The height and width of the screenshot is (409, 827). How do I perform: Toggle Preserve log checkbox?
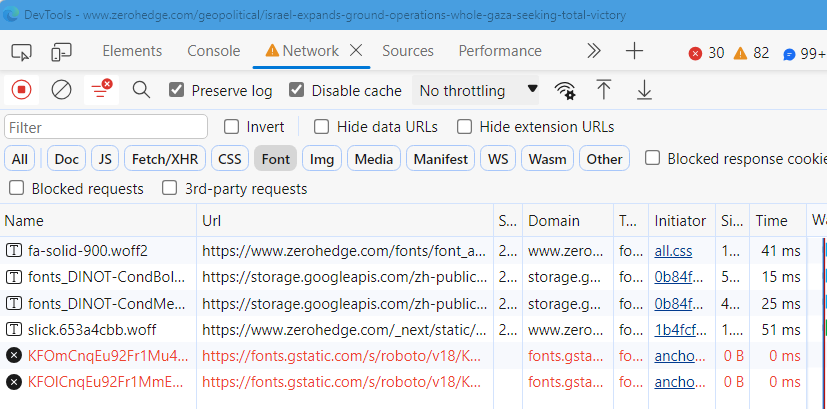[x=176, y=90]
